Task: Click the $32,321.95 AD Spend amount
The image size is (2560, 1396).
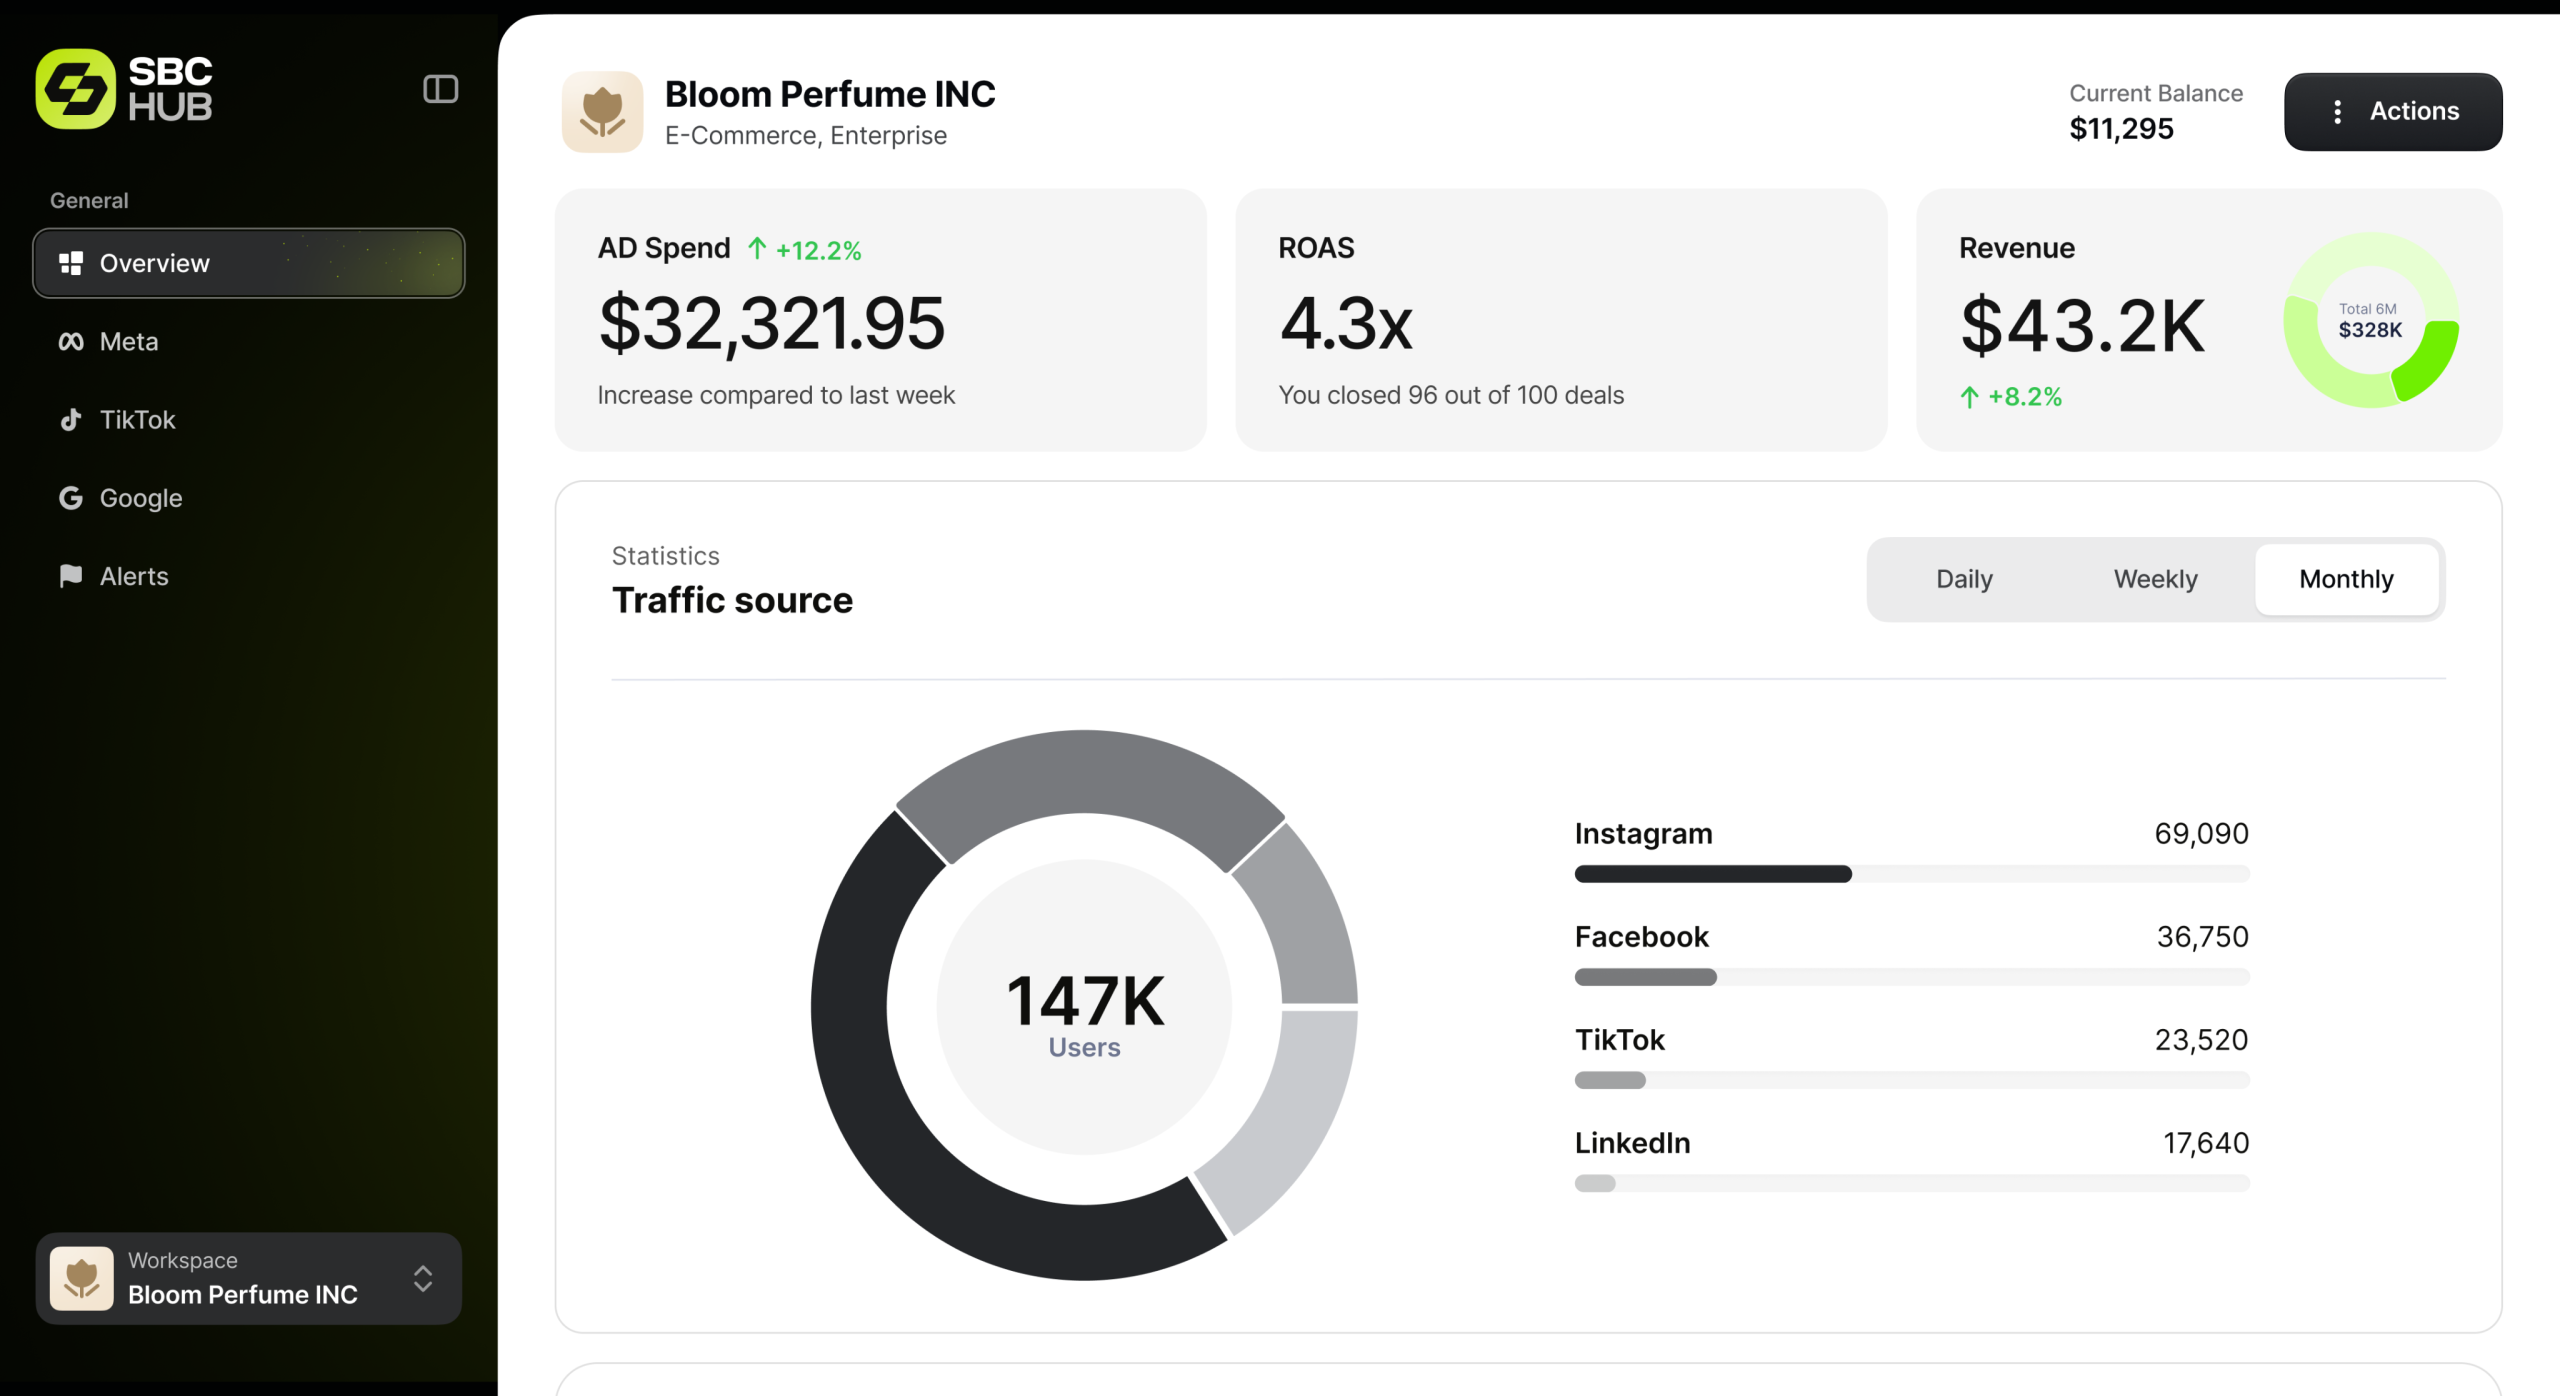Action: [771, 323]
